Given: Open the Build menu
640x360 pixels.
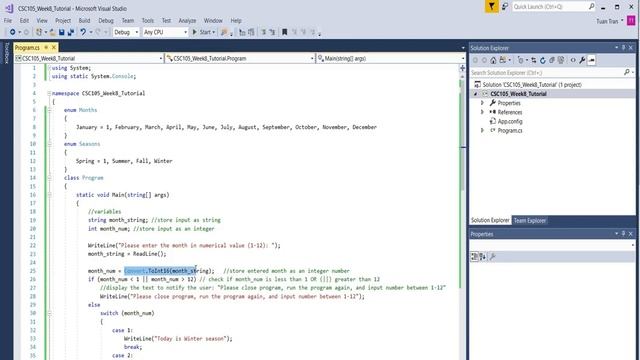Looking at the screenshot, I should 84,20.
